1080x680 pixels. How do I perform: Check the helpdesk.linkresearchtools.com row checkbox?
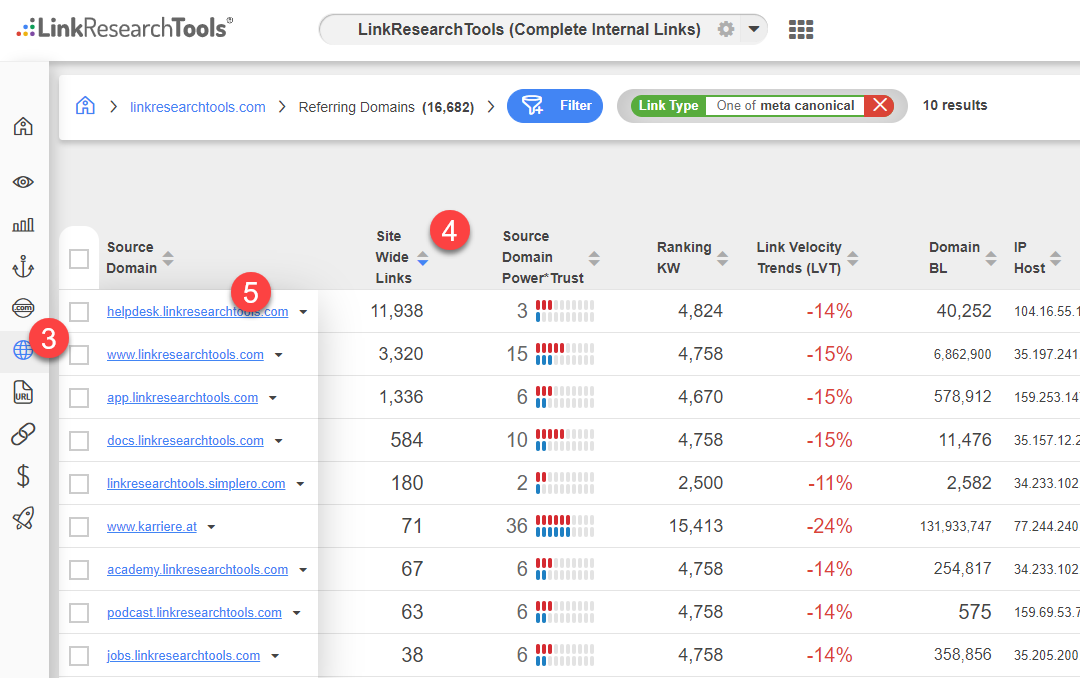pos(79,311)
